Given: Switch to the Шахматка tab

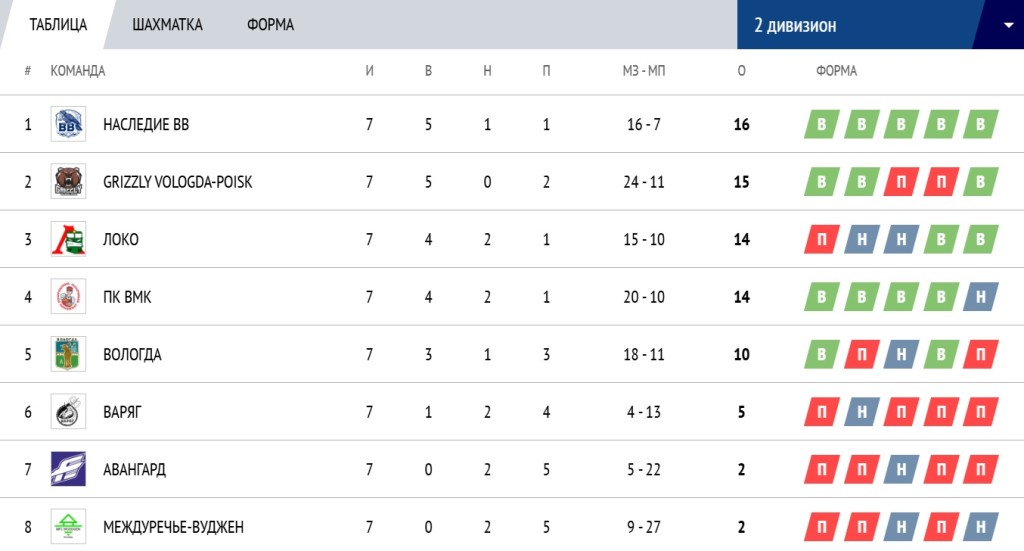Looking at the screenshot, I should 167,25.
